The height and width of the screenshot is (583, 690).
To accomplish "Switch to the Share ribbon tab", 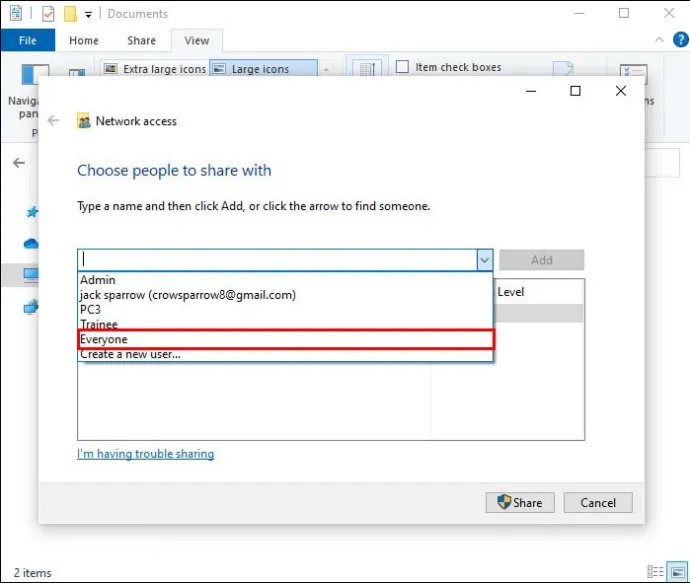I will pyautogui.click(x=141, y=40).
